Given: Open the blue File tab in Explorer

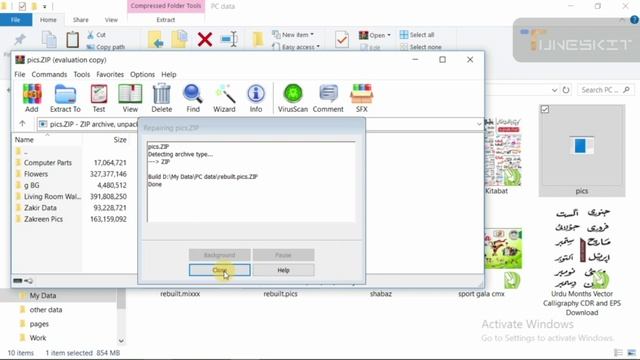Looking at the screenshot, I should 16,20.
